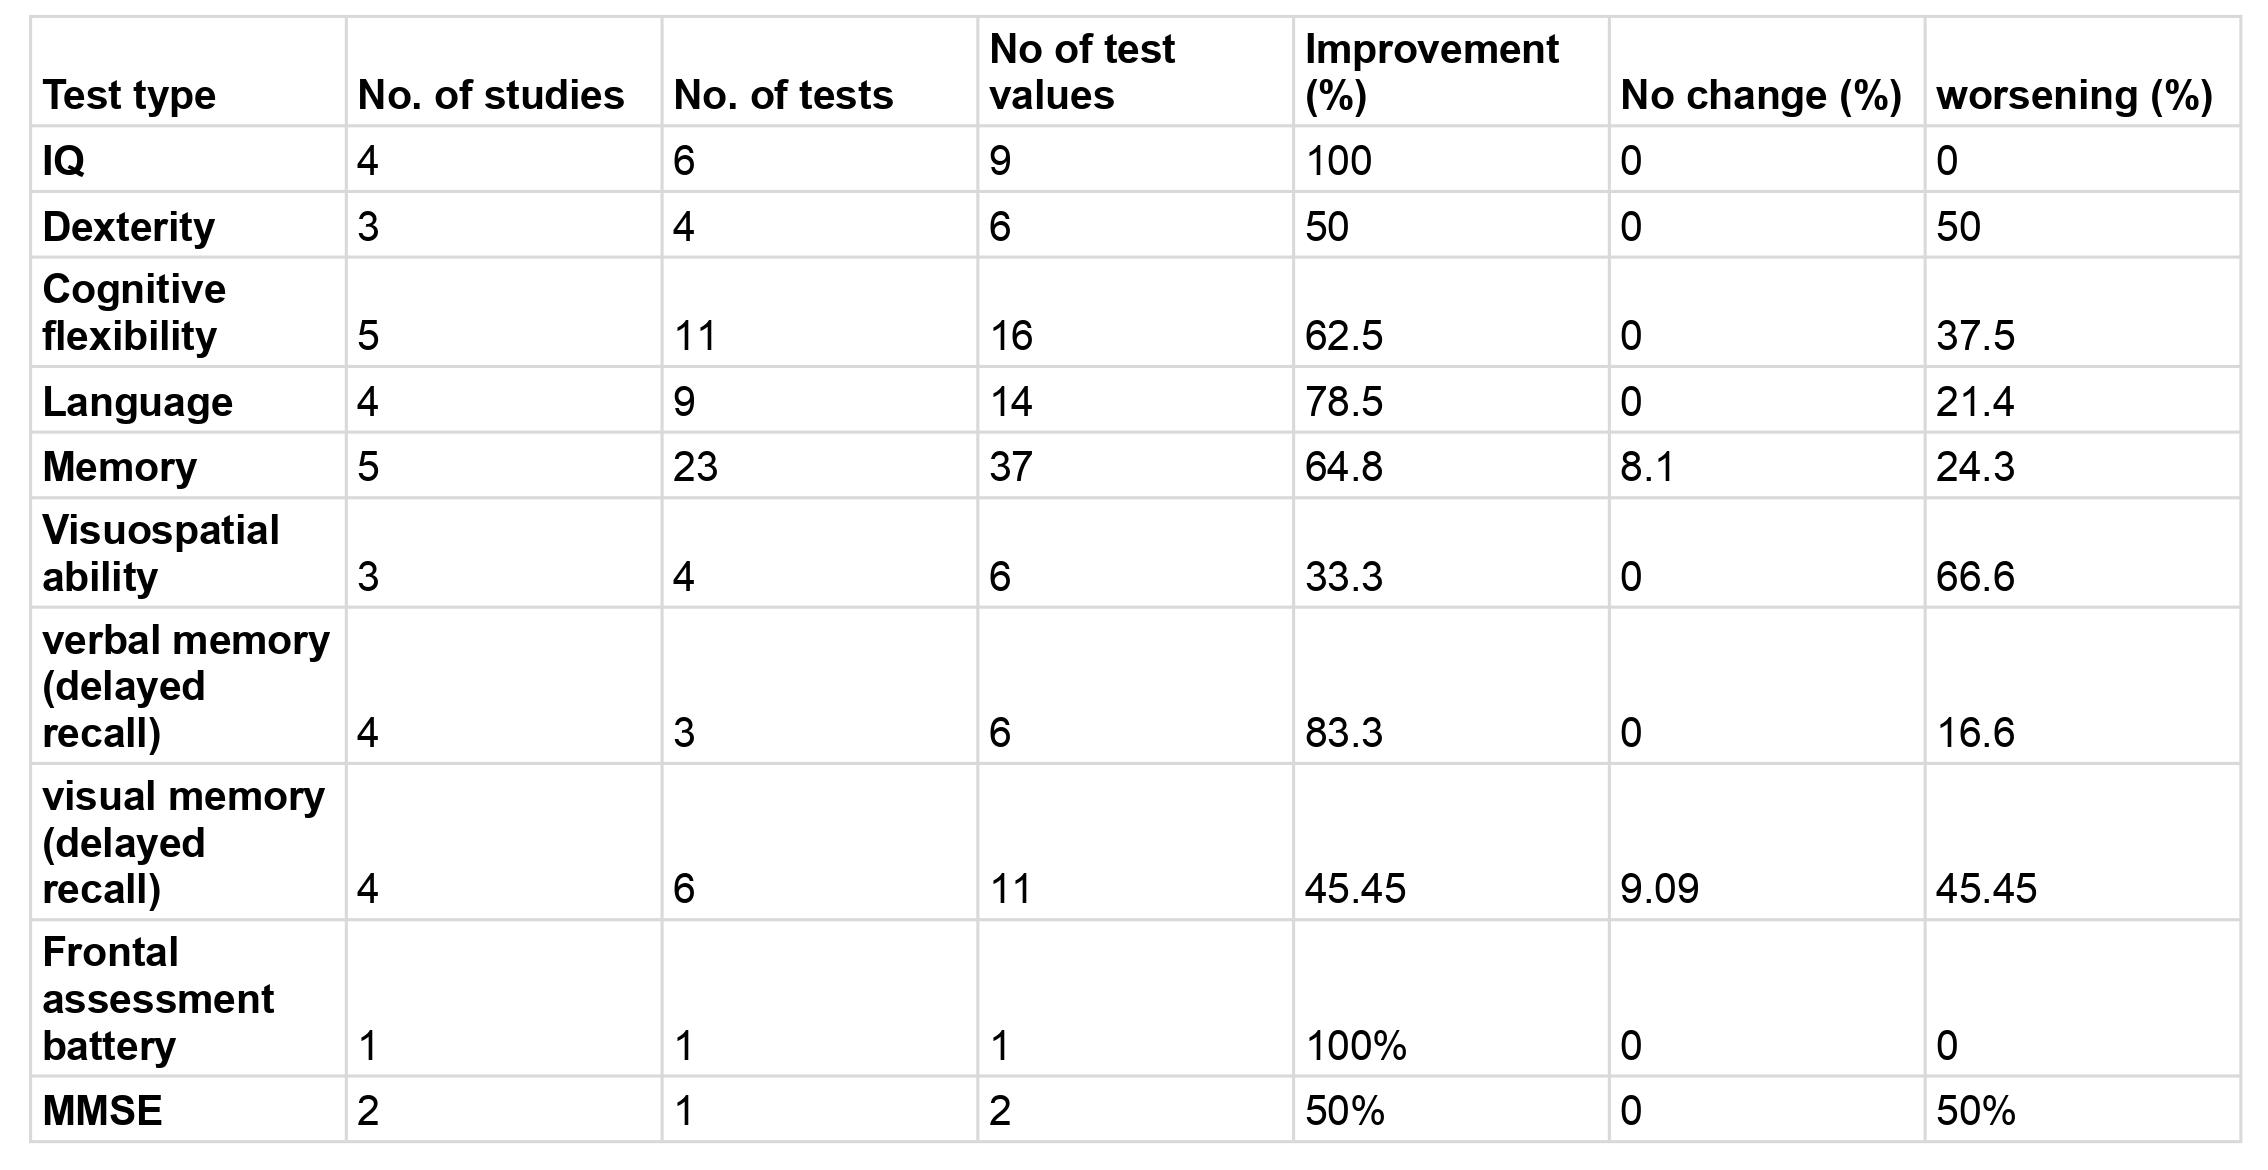Click the 78.5 improvement value for Language
The height and width of the screenshot is (1170, 2268).
tap(1343, 402)
